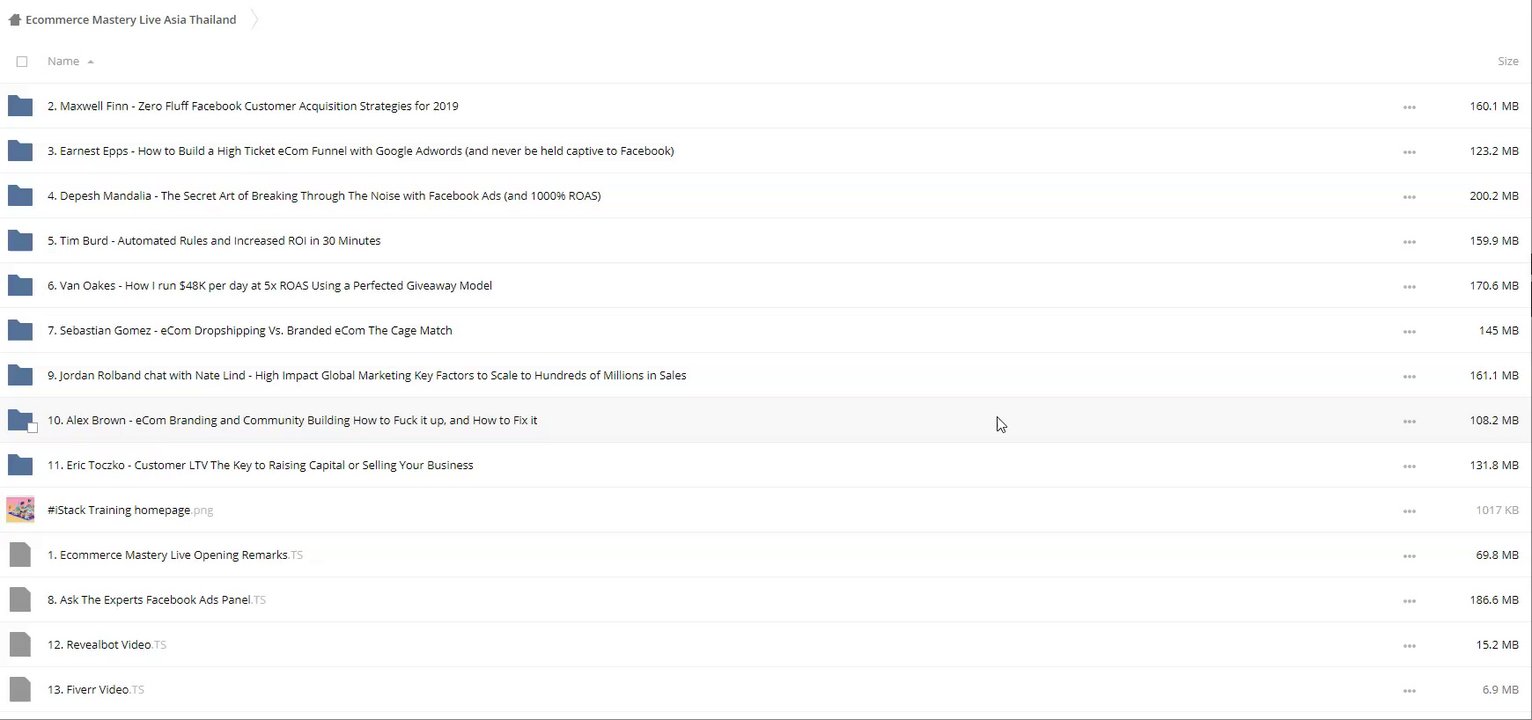Open more options for Earnest Epps folder

pos(1409,152)
